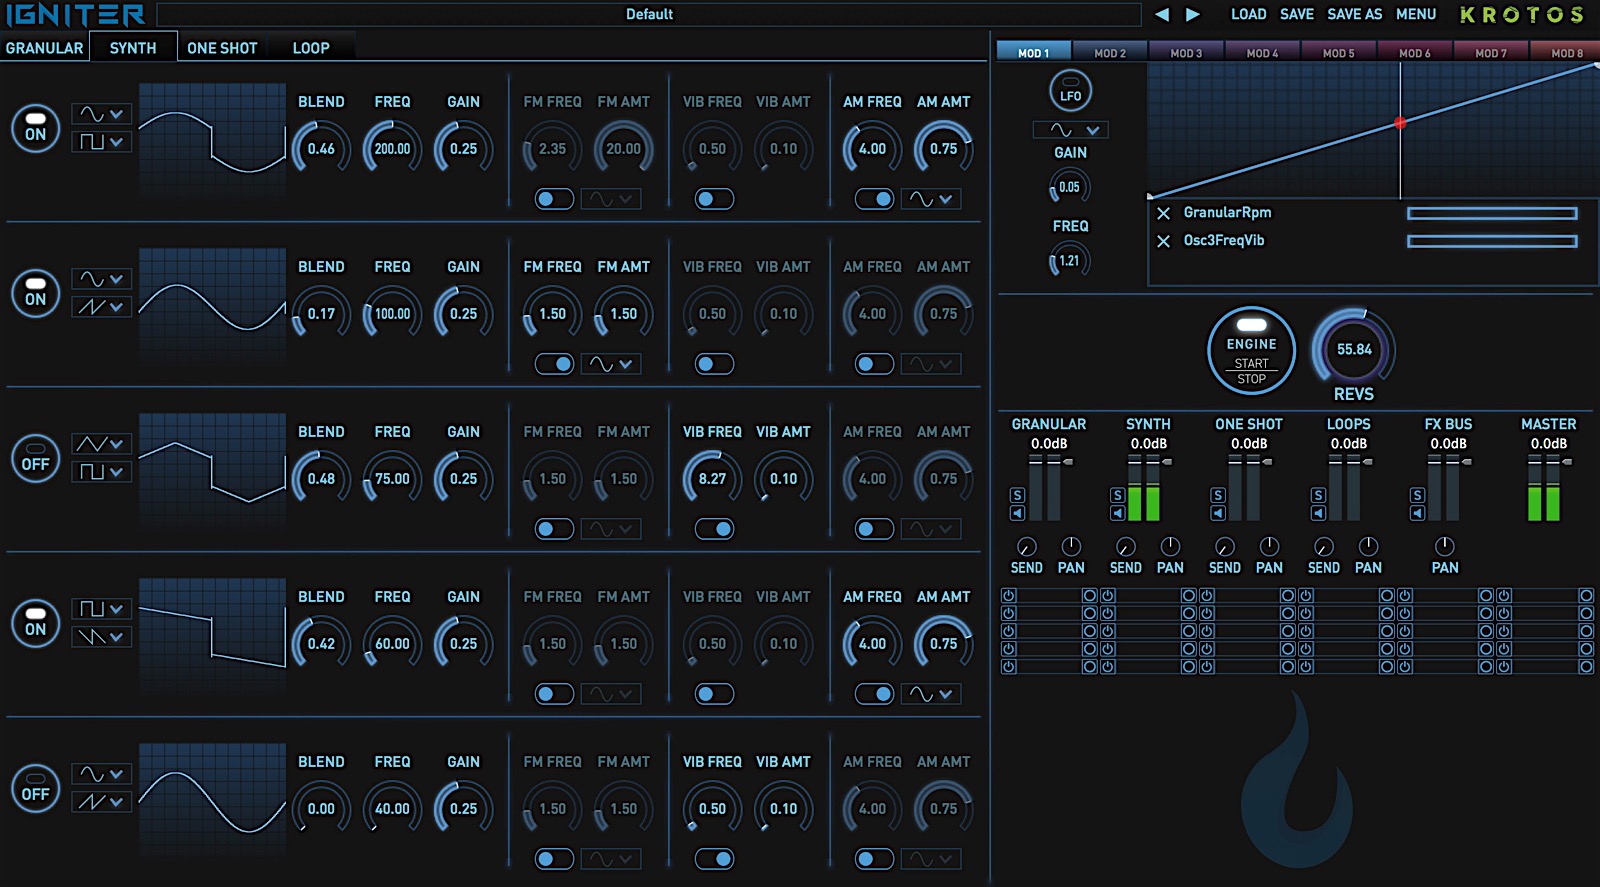This screenshot has width=1600, height=887.
Task: Switch to the LOOP tab
Action: pos(311,48)
